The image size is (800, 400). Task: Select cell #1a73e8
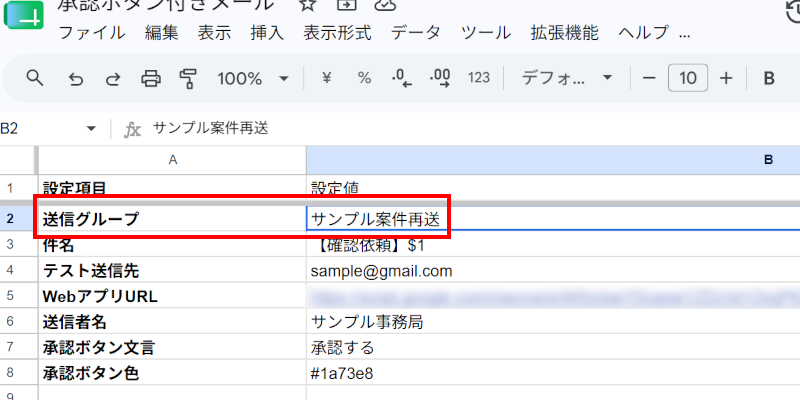(x=553, y=373)
